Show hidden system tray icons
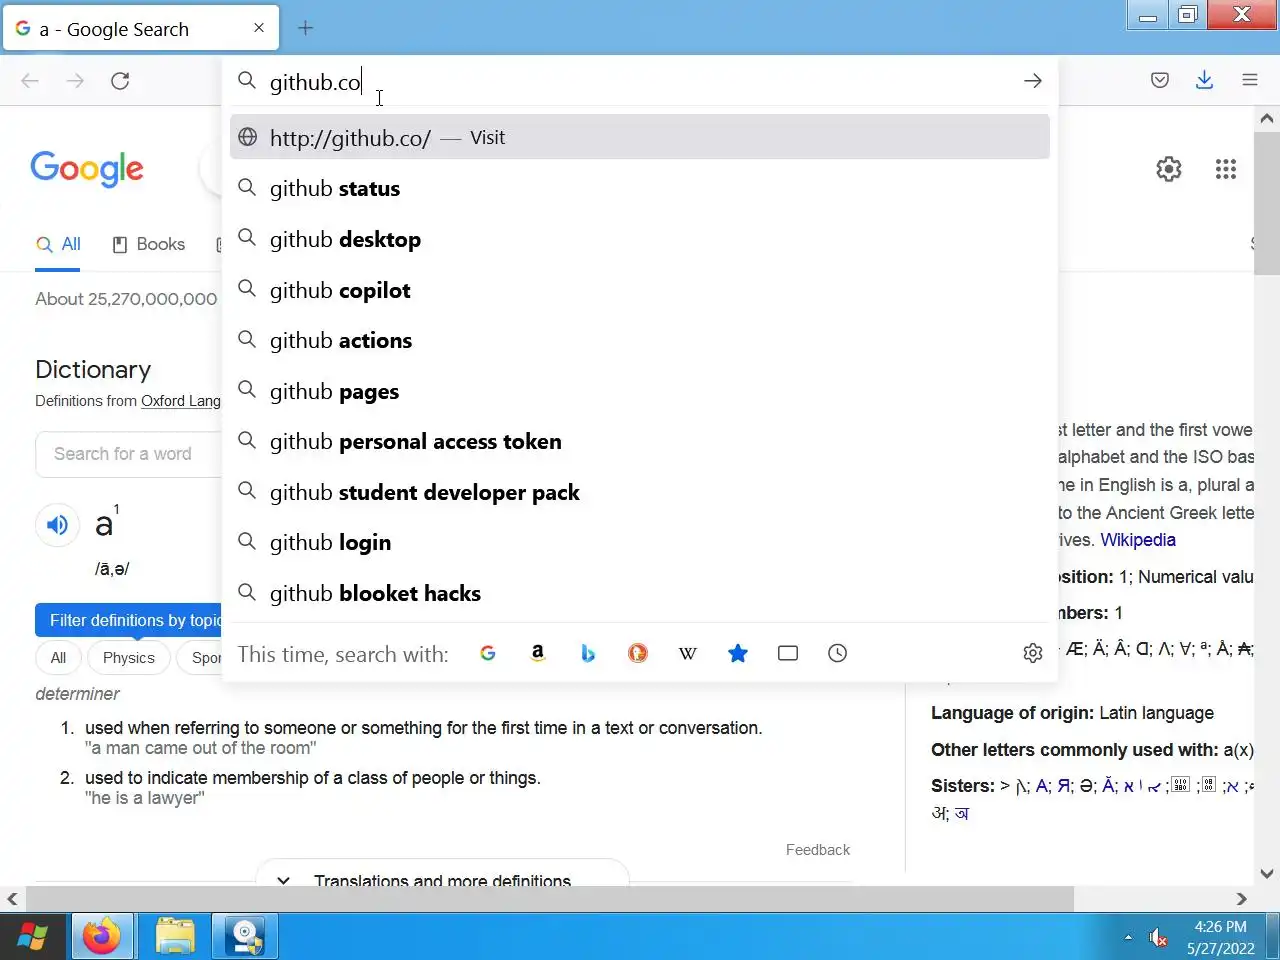The image size is (1280, 960). click(1128, 937)
